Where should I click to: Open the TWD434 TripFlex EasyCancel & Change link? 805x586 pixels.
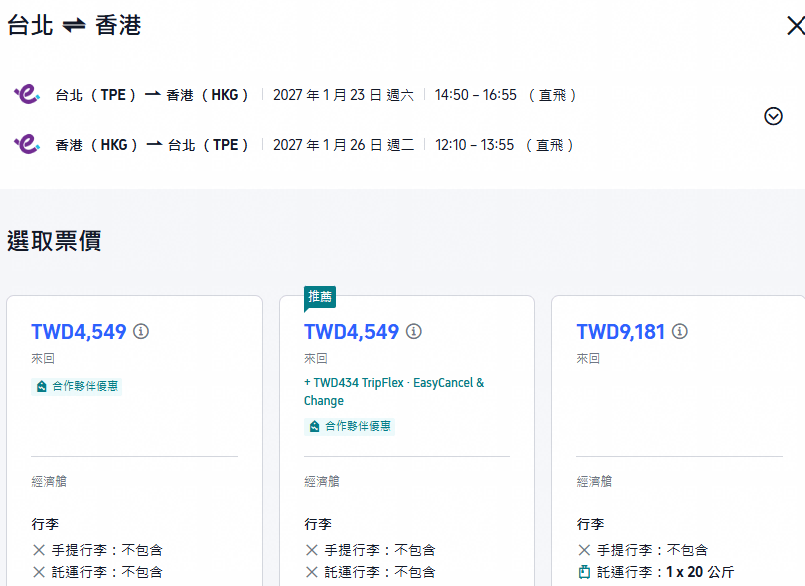394,392
